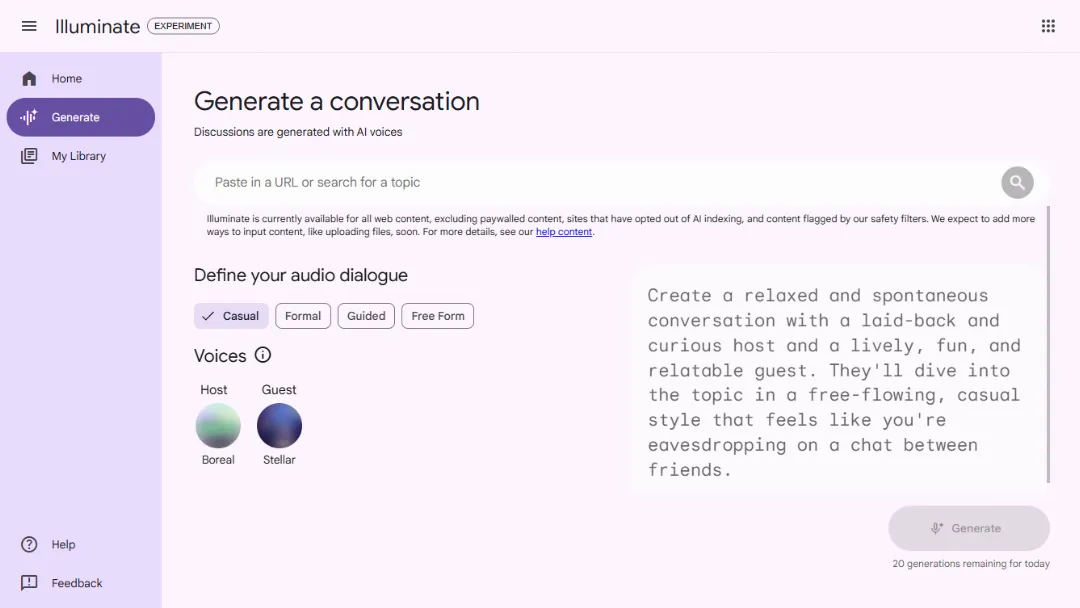
Task: Select the Free Form dialogue style
Action: coord(437,316)
